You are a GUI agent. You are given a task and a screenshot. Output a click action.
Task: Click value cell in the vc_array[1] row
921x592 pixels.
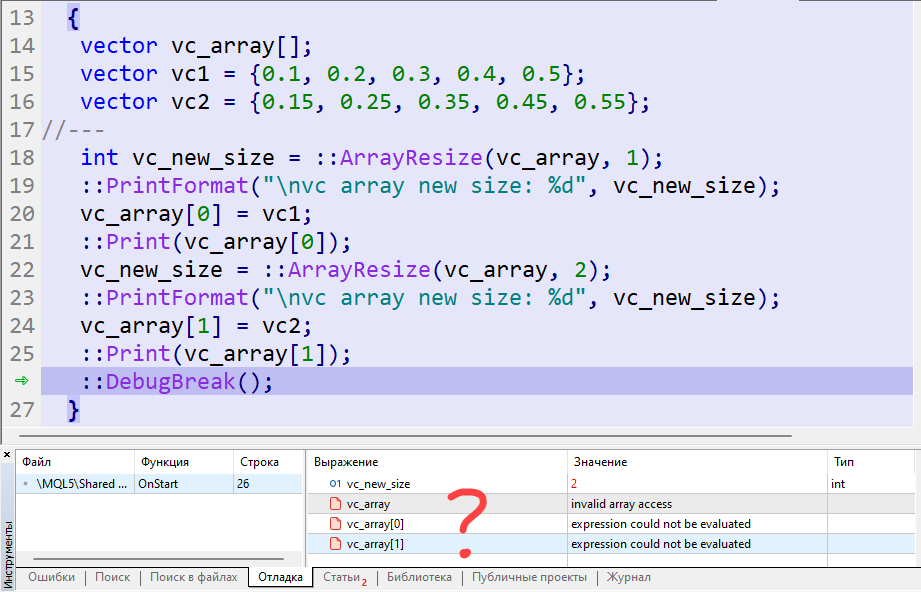click(x=697, y=544)
